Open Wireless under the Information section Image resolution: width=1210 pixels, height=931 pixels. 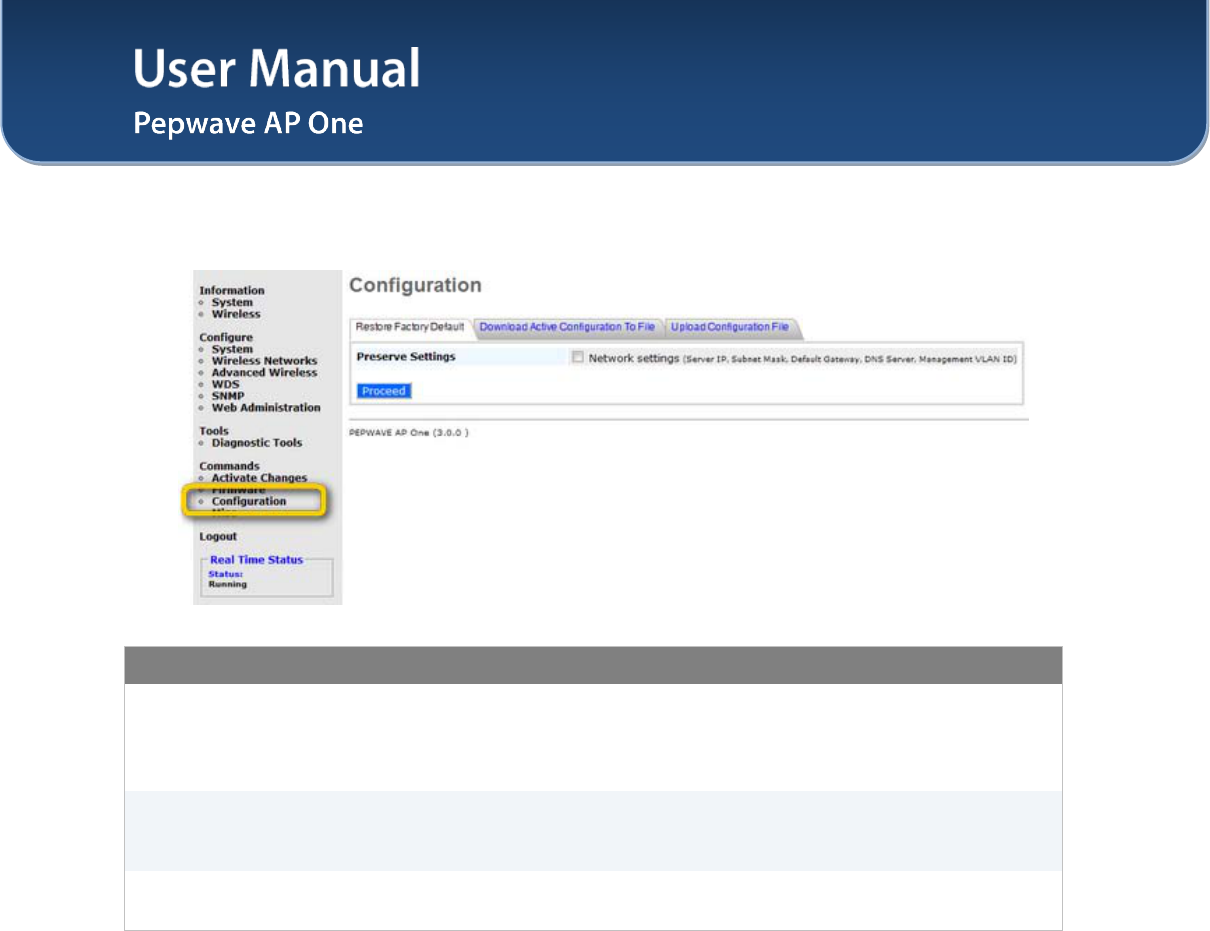pyautogui.click(x=236, y=314)
